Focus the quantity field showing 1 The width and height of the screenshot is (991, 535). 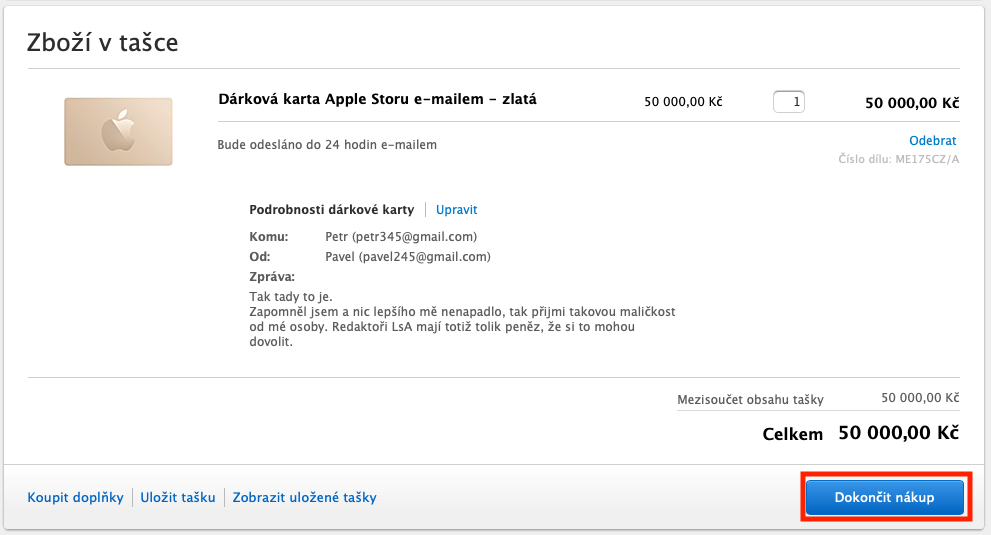[789, 102]
